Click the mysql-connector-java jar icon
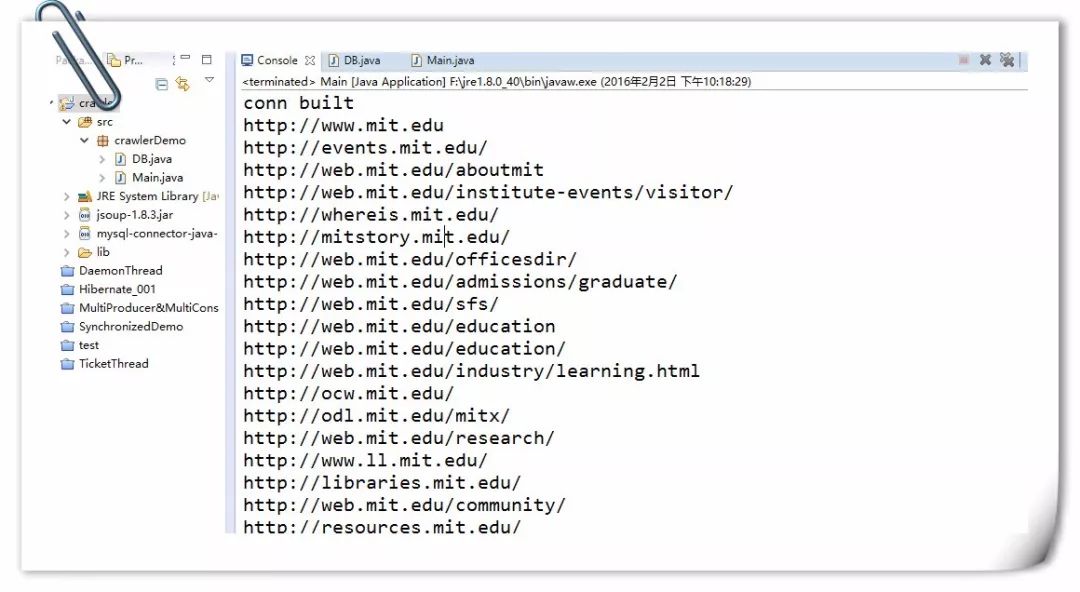The image size is (1080, 592). click(85, 234)
